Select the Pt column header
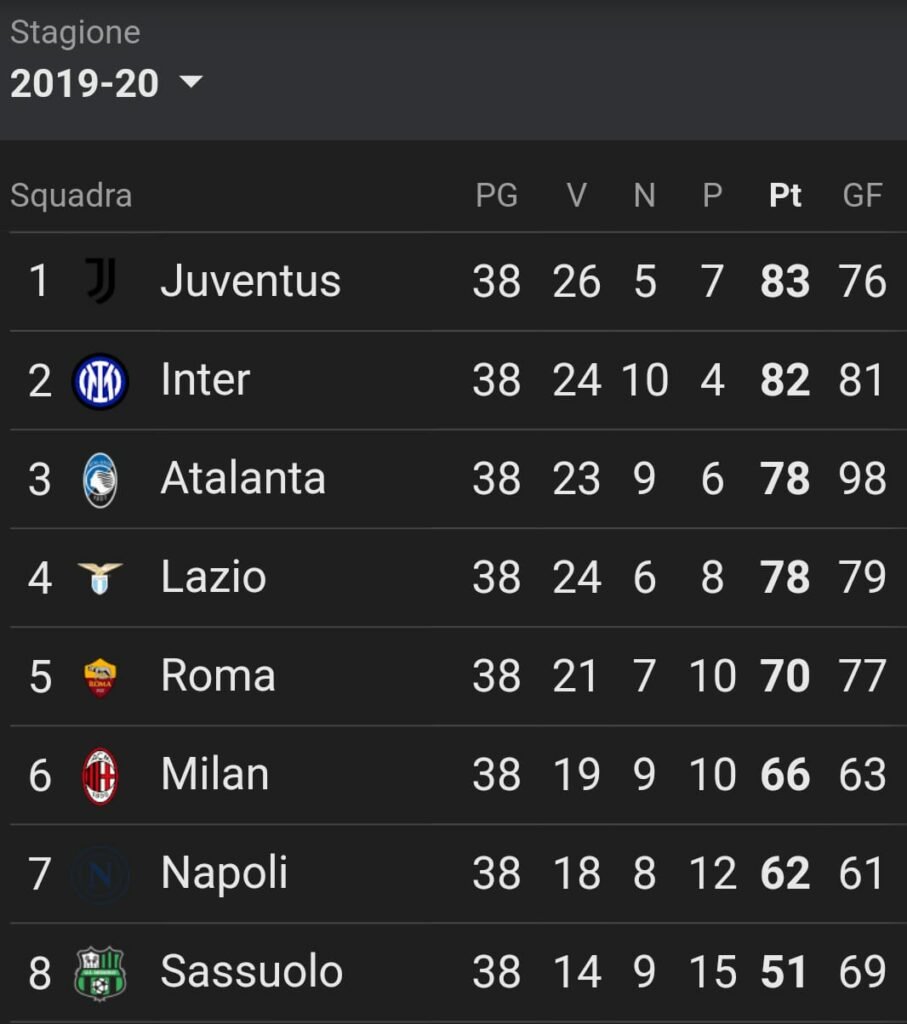The height and width of the screenshot is (1024, 907). [785, 195]
